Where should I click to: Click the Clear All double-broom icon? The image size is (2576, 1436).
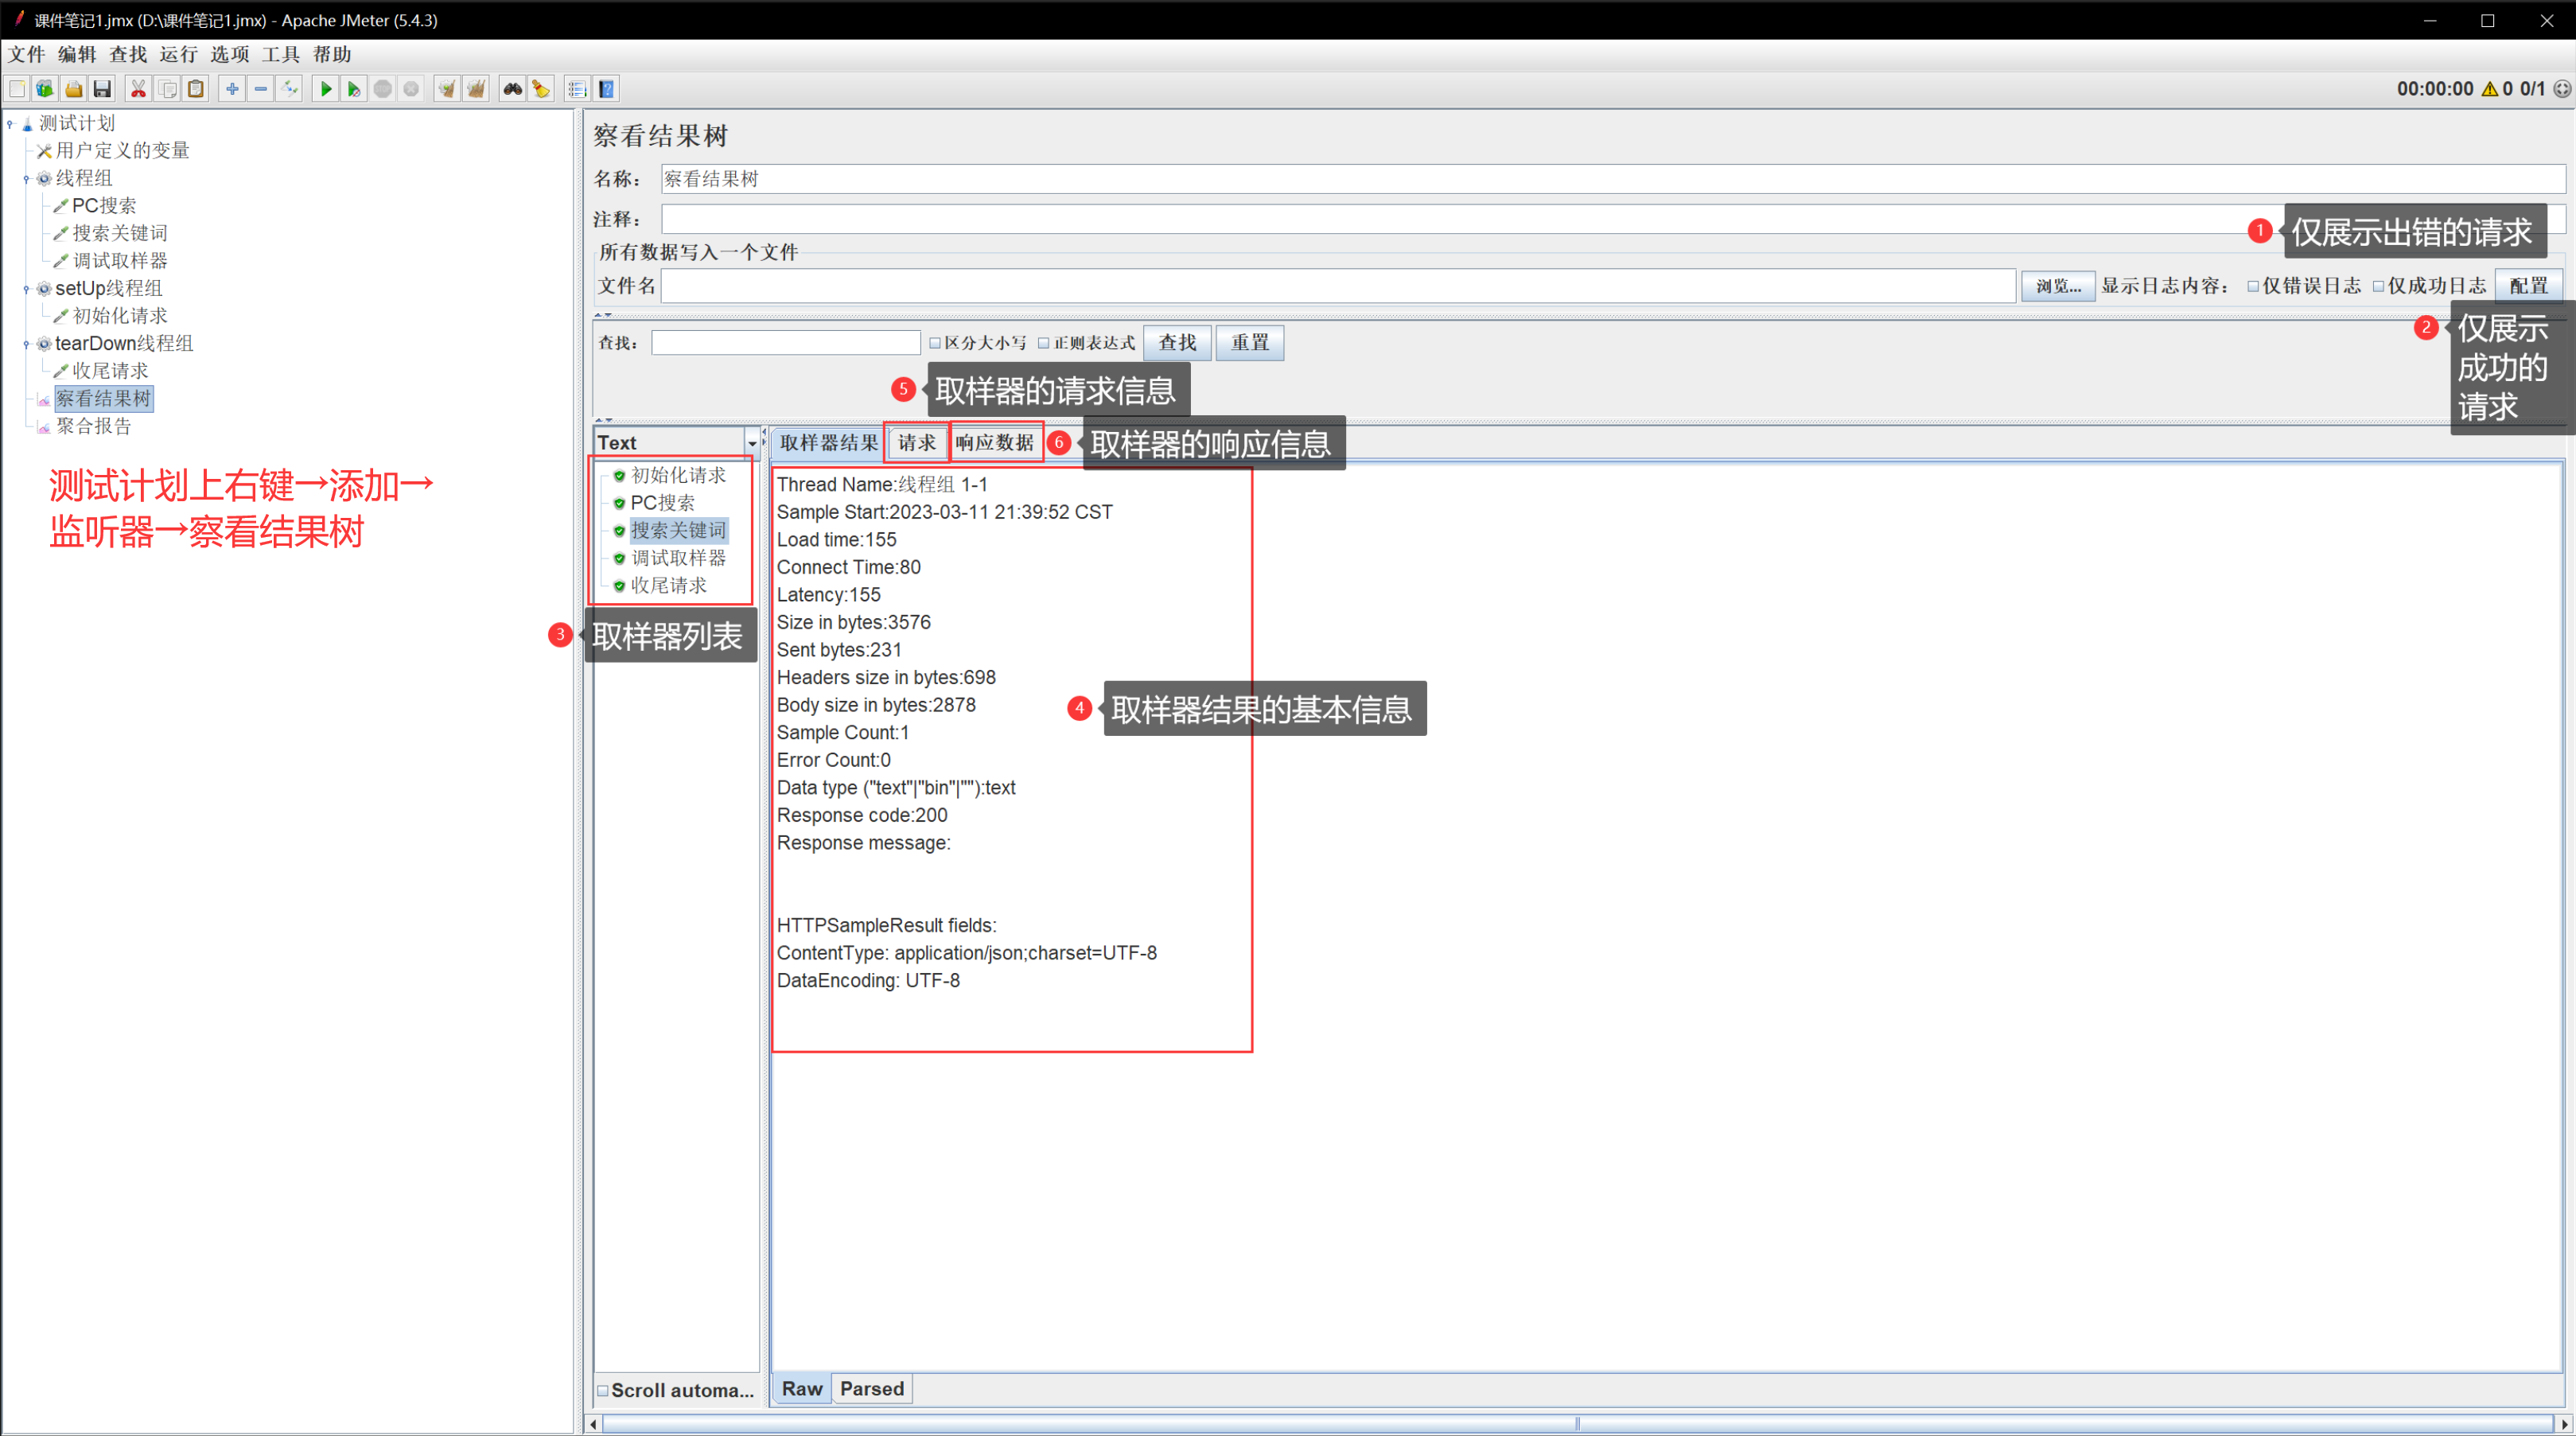(x=476, y=89)
